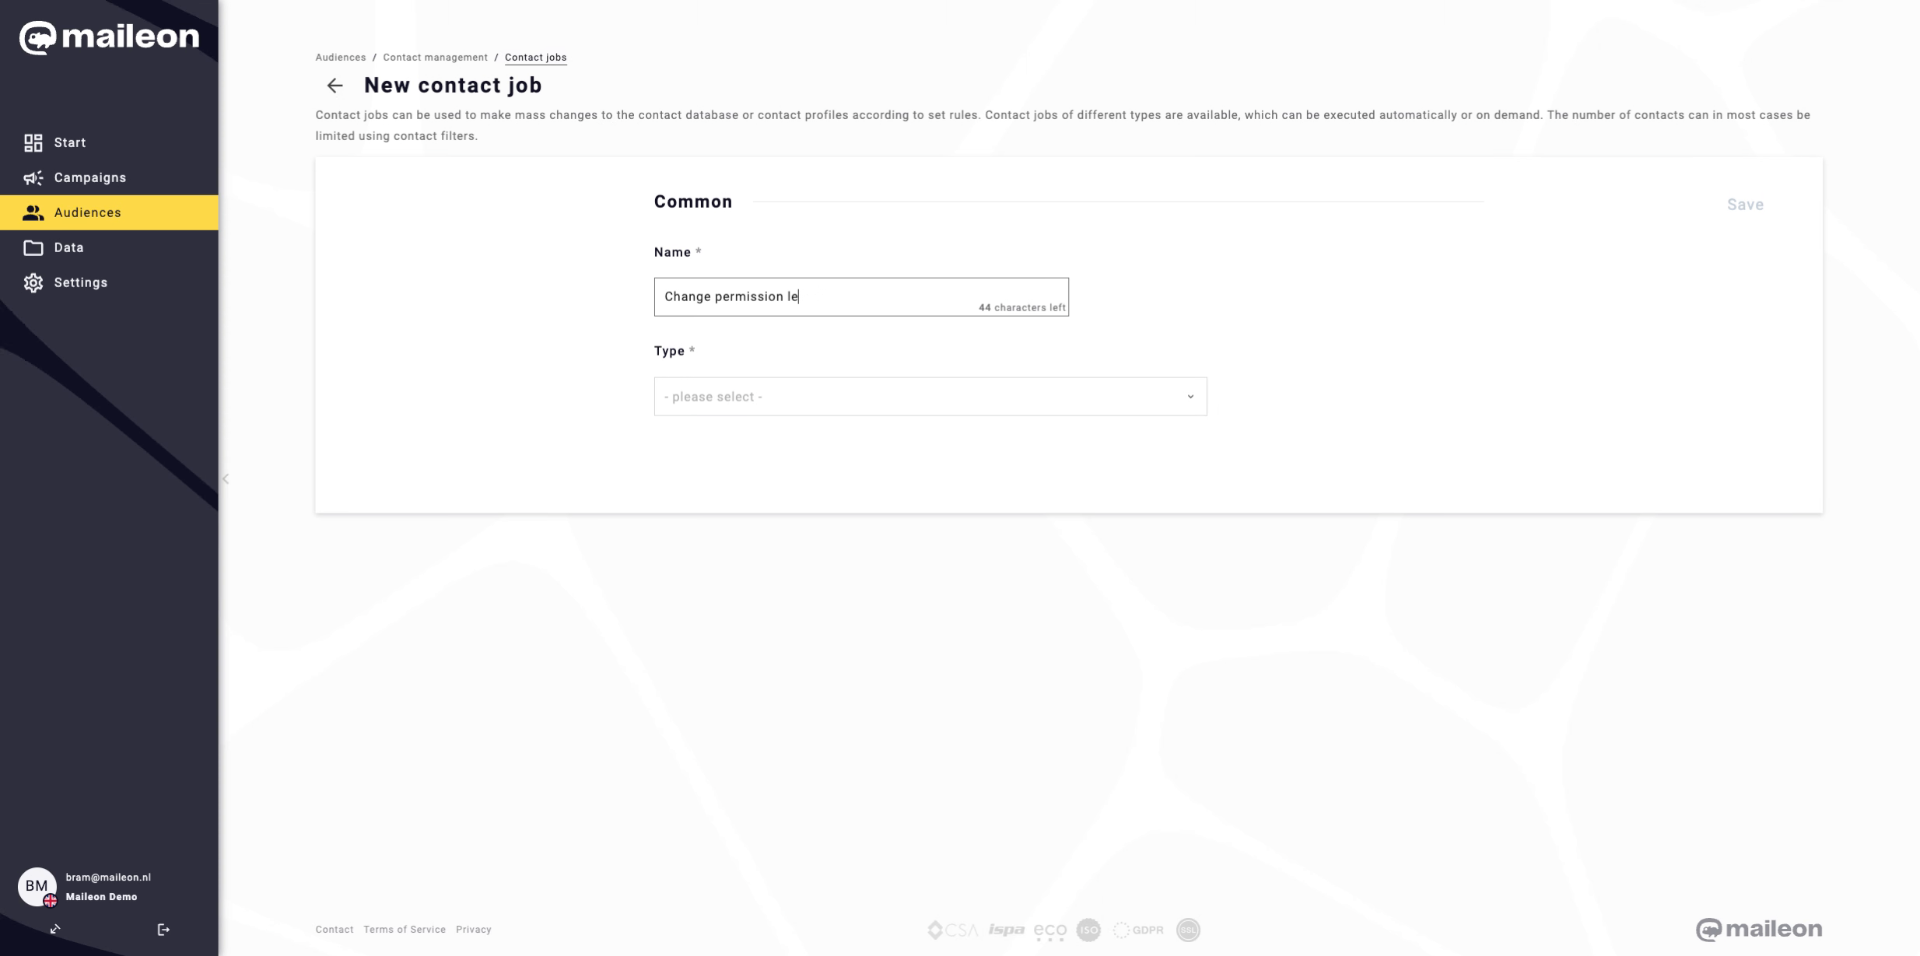
Task: Click the CSA certification badge
Action: 952,930
